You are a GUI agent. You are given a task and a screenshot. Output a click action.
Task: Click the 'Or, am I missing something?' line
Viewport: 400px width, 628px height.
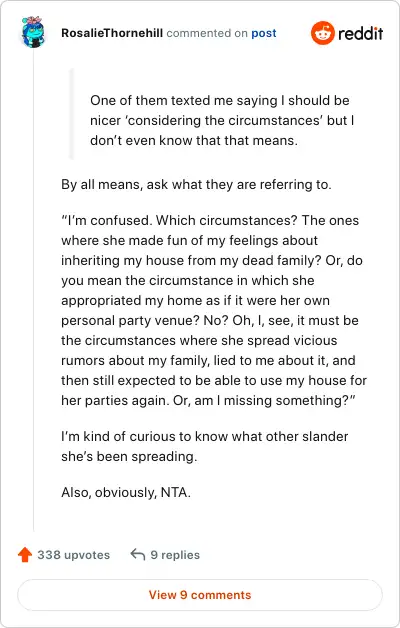click(264, 401)
